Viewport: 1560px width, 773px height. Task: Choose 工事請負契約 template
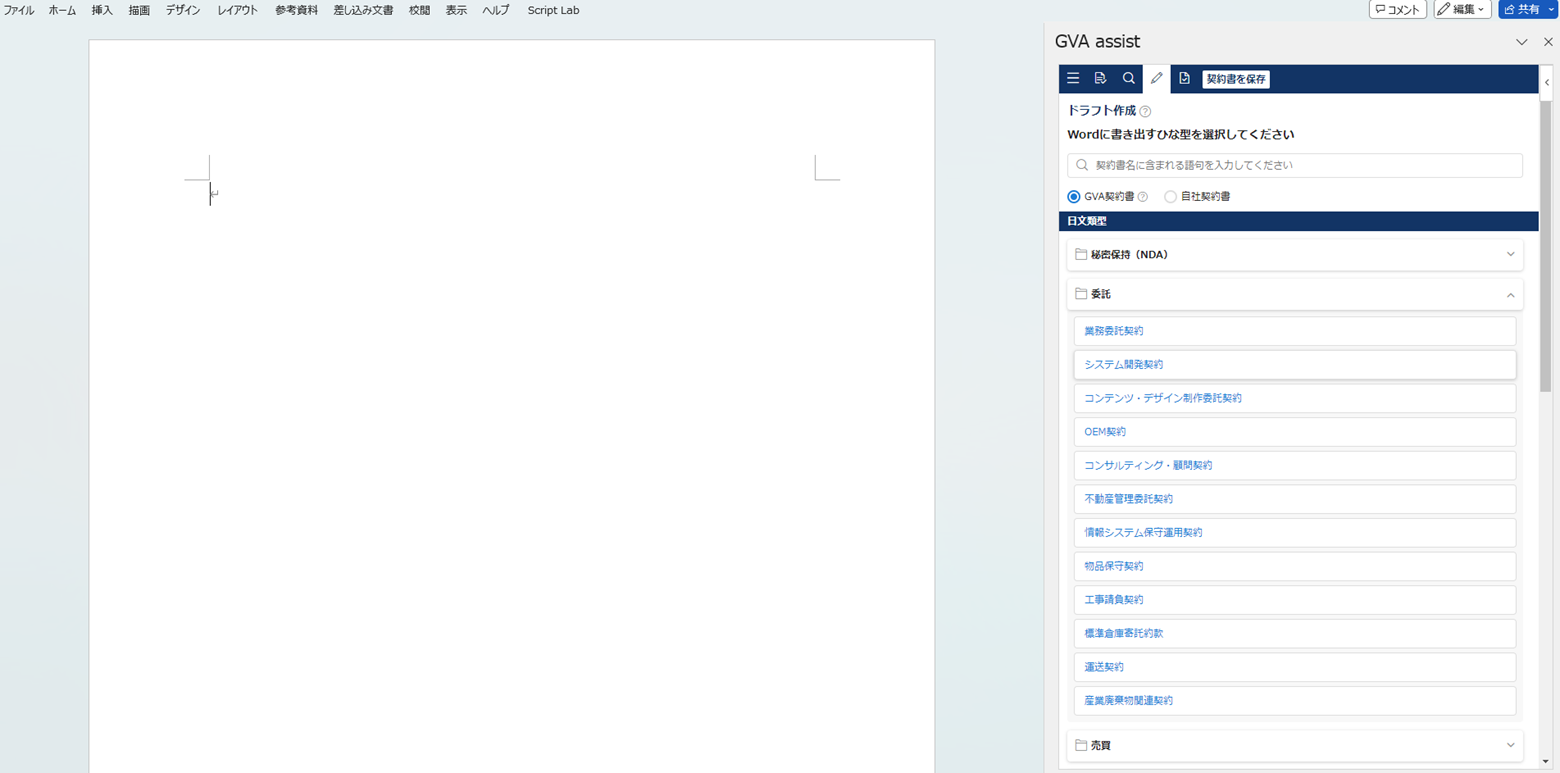(1295, 600)
